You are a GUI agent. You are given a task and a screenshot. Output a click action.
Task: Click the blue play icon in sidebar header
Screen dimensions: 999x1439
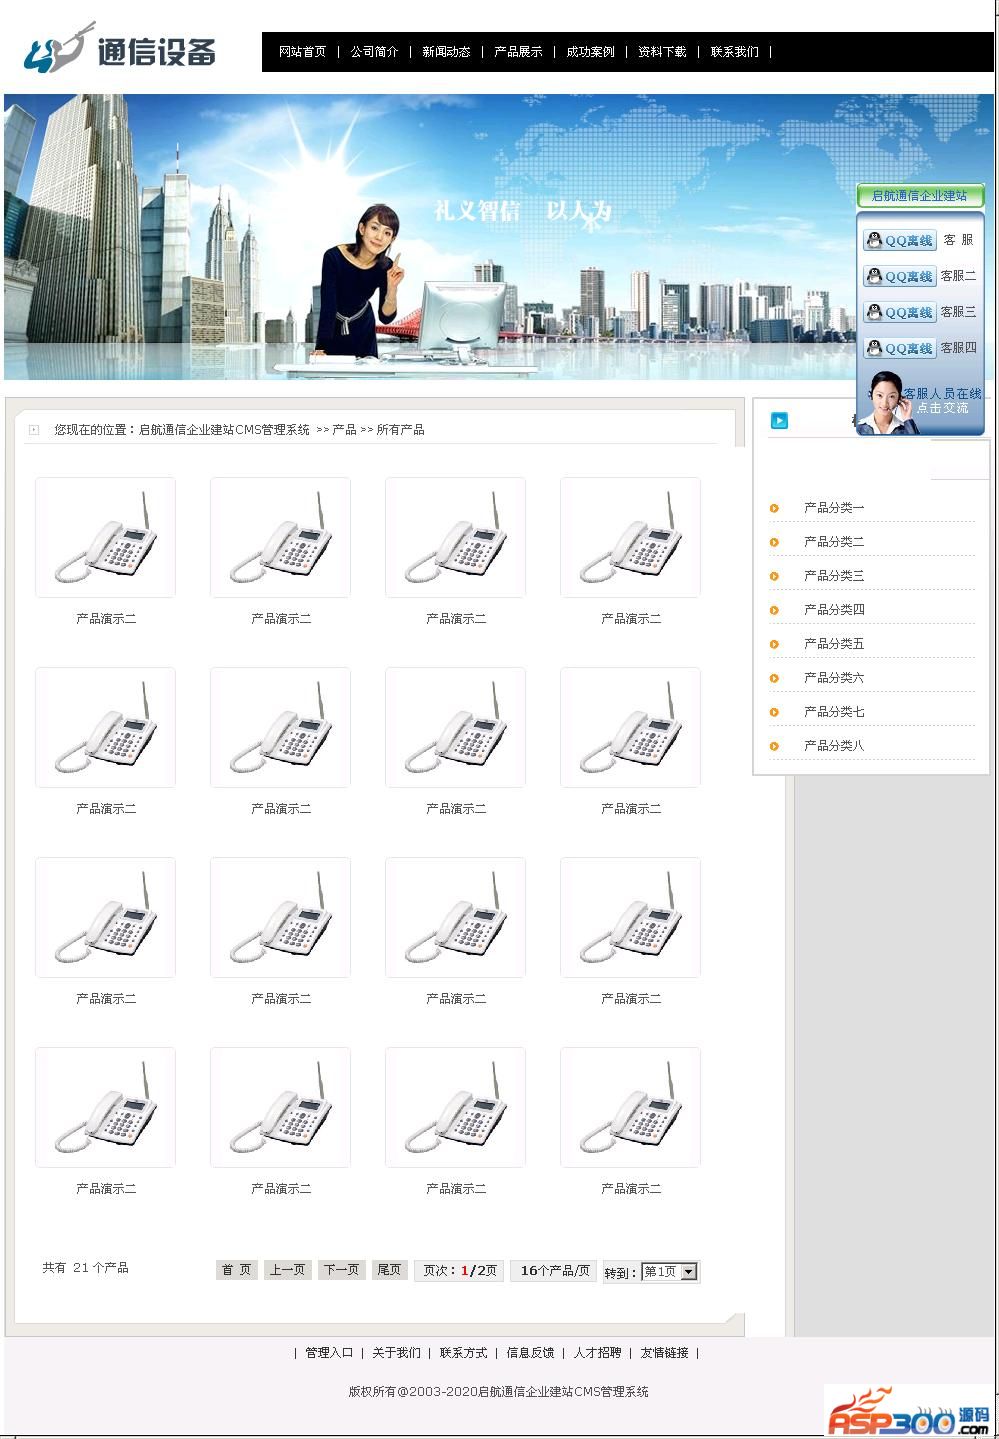(x=779, y=421)
